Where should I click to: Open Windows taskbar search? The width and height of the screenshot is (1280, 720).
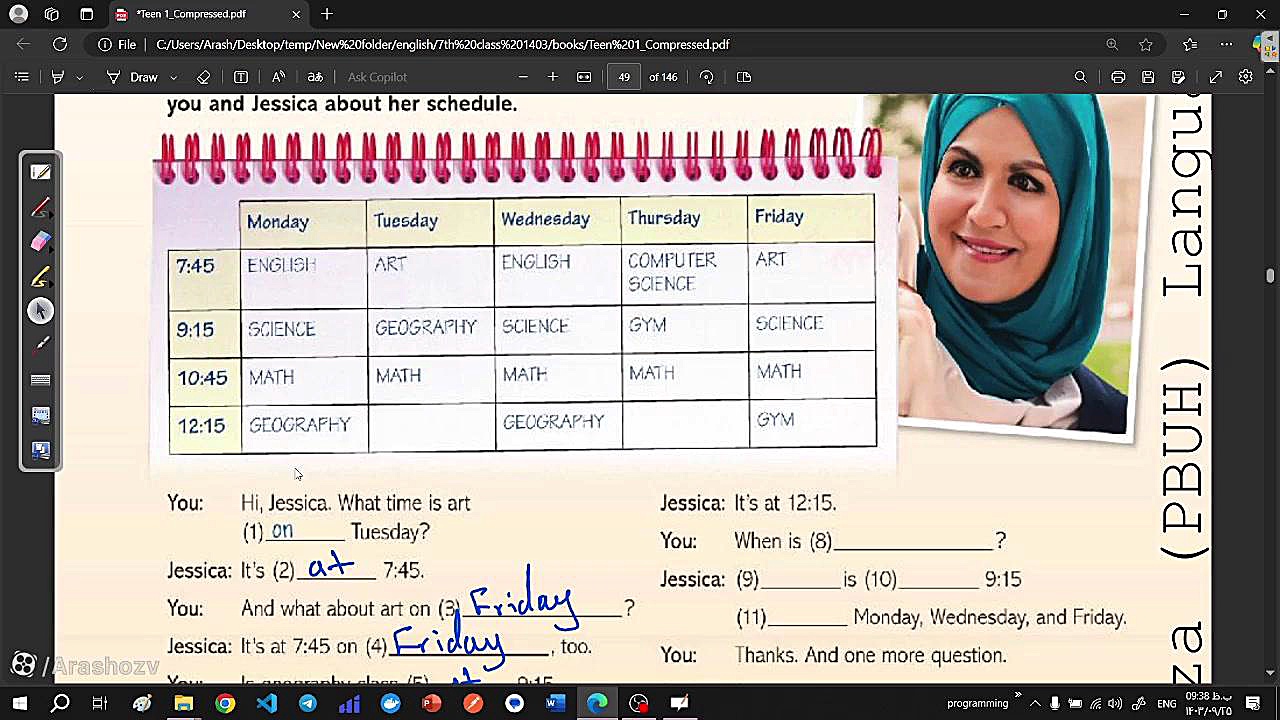pos(60,703)
